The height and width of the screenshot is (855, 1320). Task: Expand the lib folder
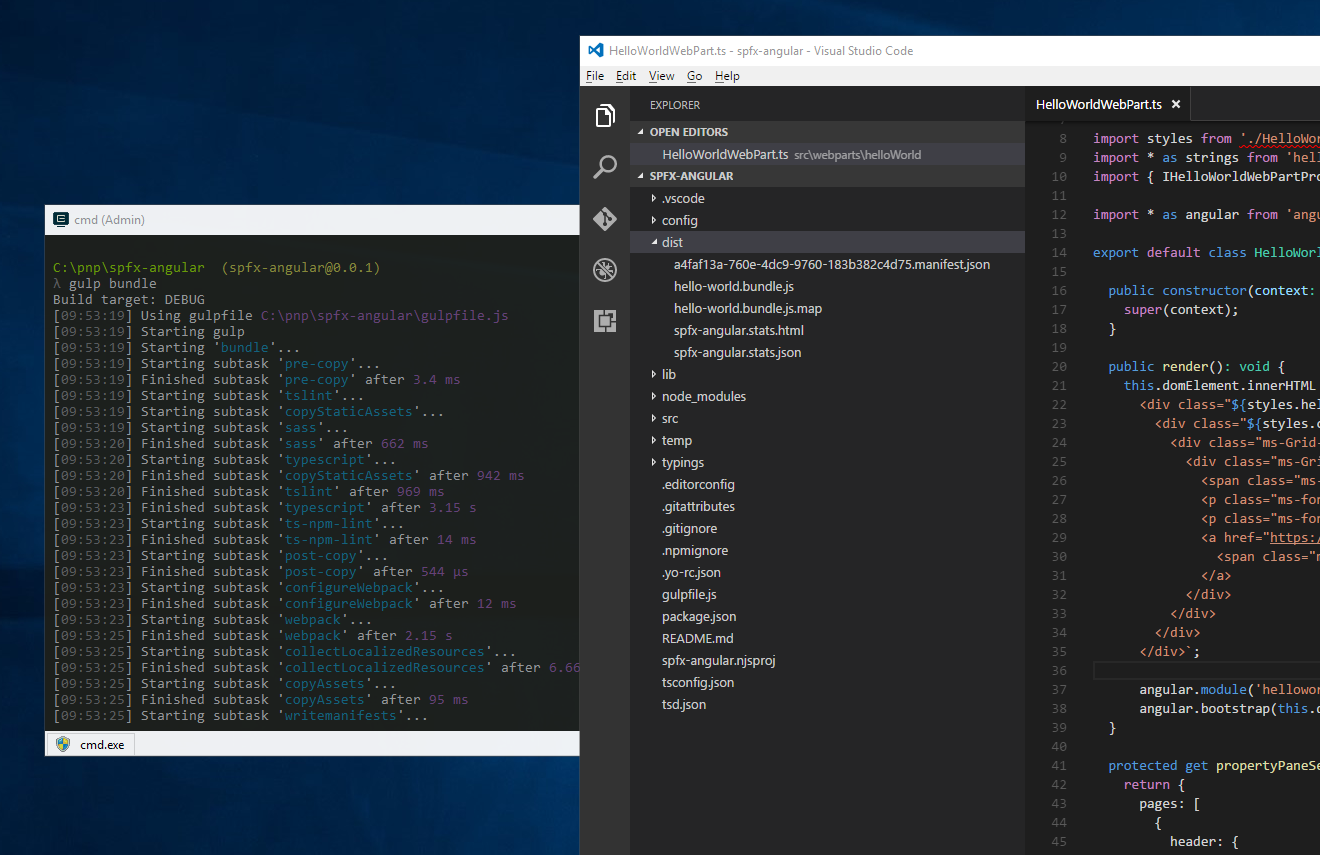[x=827, y=374]
